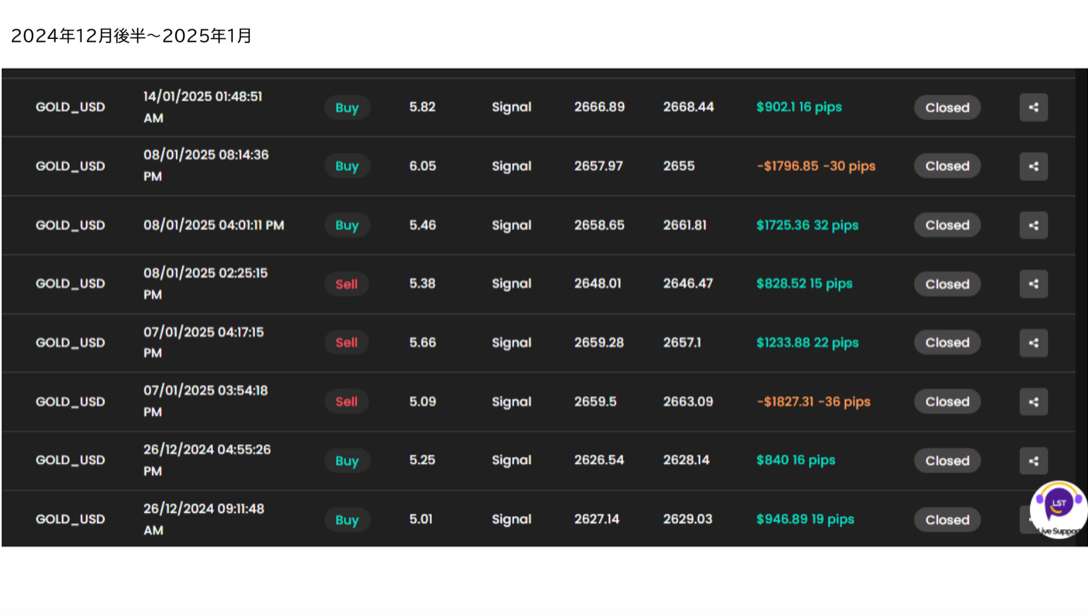Click Sell badge on 08/01/2025 02:25:15 trade

click(x=346, y=284)
